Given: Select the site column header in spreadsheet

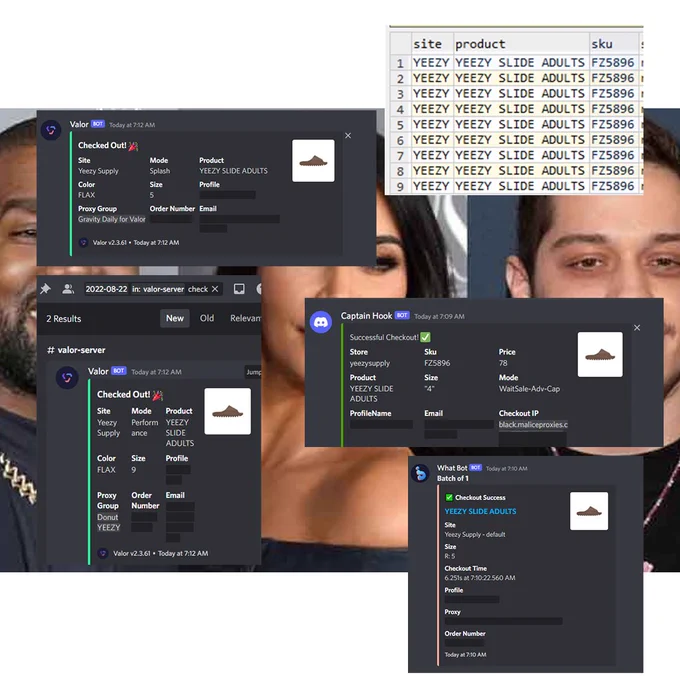Looking at the screenshot, I should 432,44.
